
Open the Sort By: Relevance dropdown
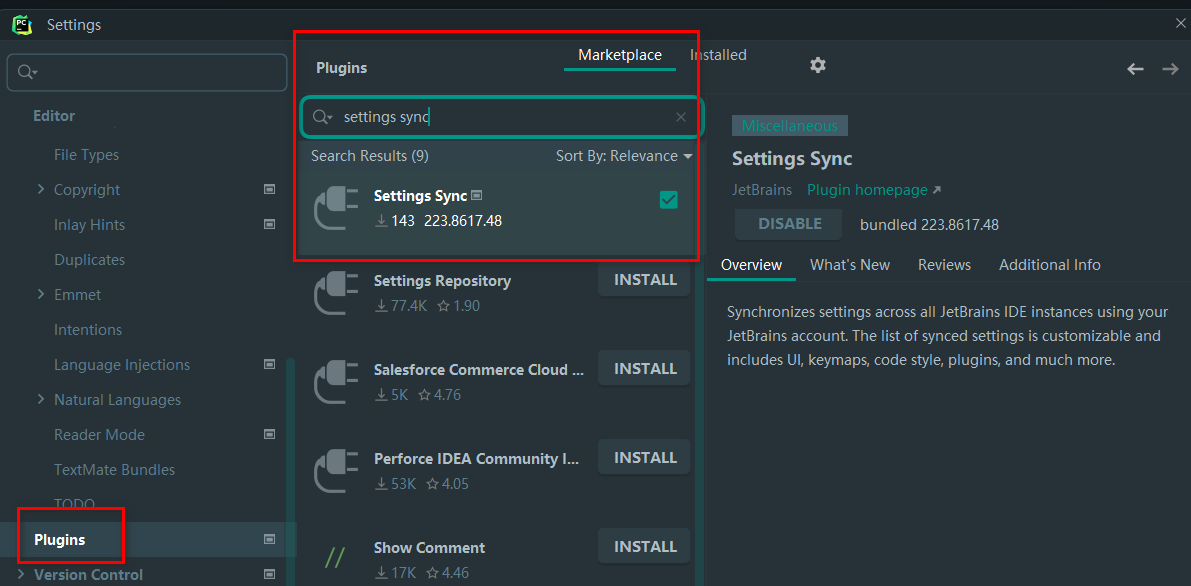point(624,156)
